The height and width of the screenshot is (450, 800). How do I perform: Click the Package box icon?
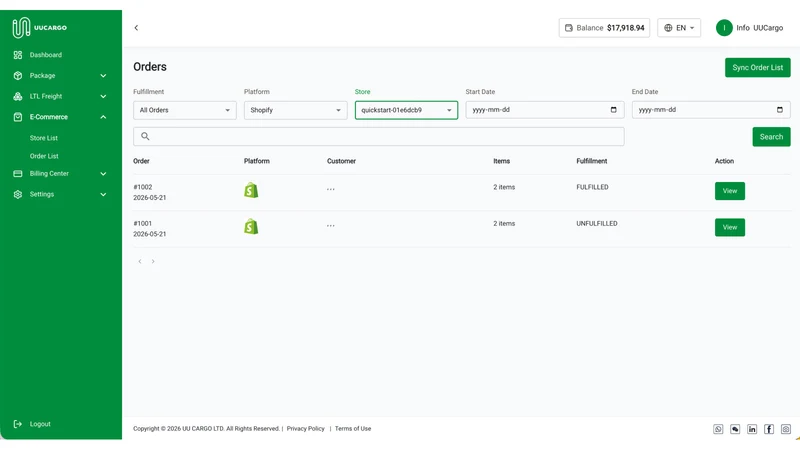coord(18,76)
